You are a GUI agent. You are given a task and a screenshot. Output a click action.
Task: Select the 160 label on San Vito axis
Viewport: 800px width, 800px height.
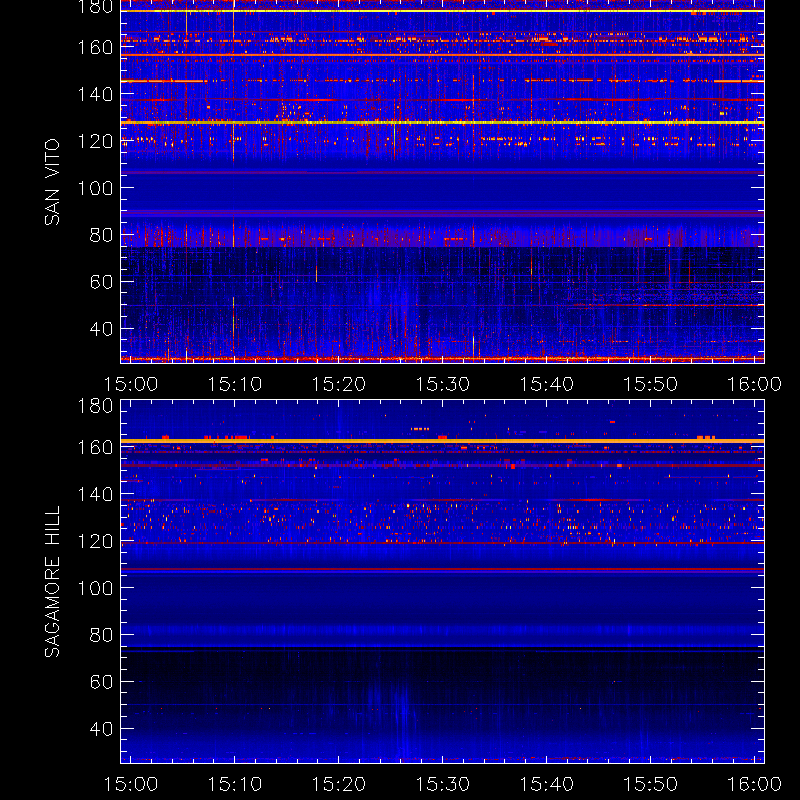coord(95,47)
